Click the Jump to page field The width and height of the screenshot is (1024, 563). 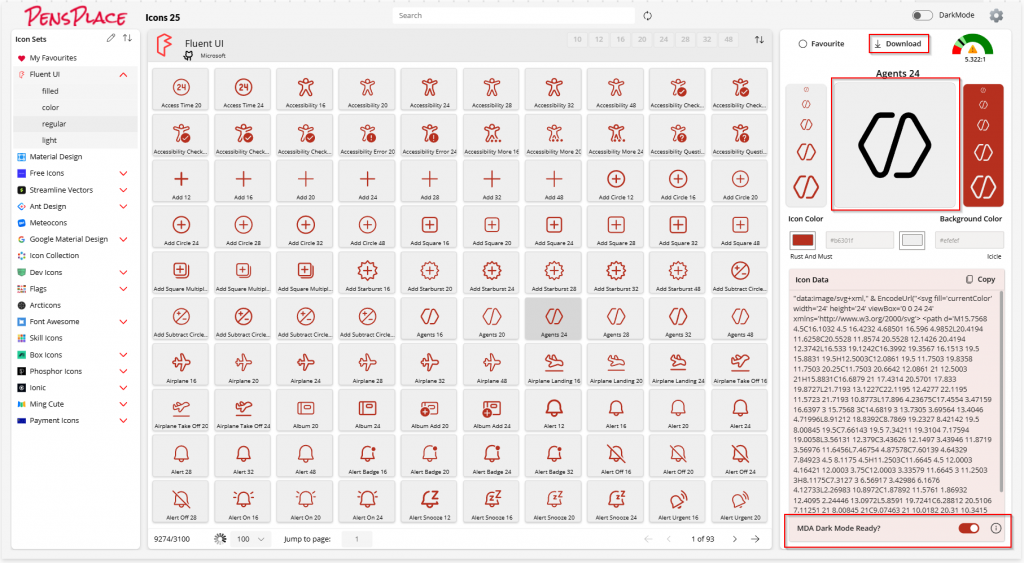(x=357, y=539)
